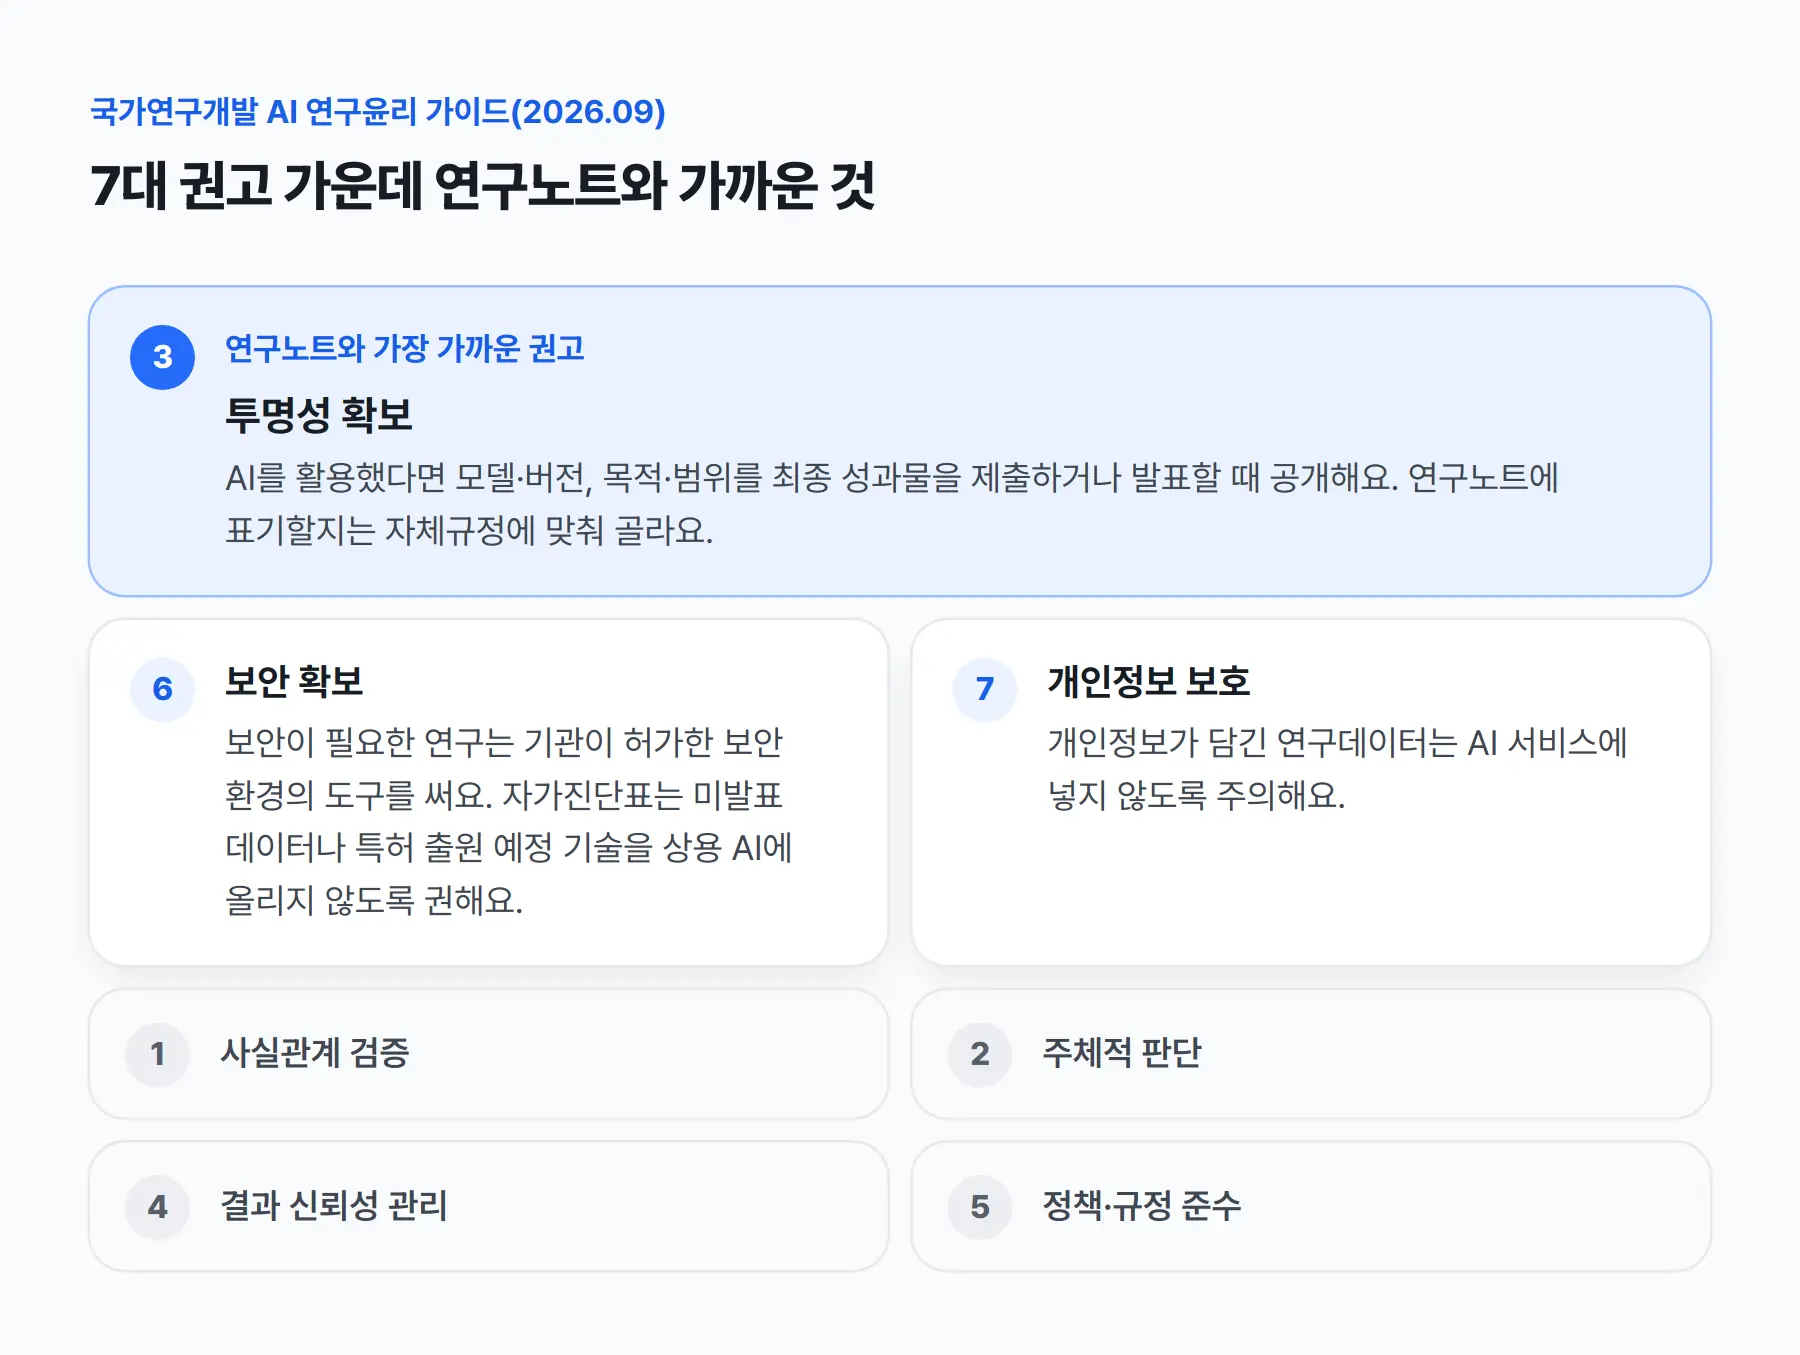The height and width of the screenshot is (1355, 1800).
Task: Click the number 2 badge beside 주체적 판단
Action: click(980, 1054)
